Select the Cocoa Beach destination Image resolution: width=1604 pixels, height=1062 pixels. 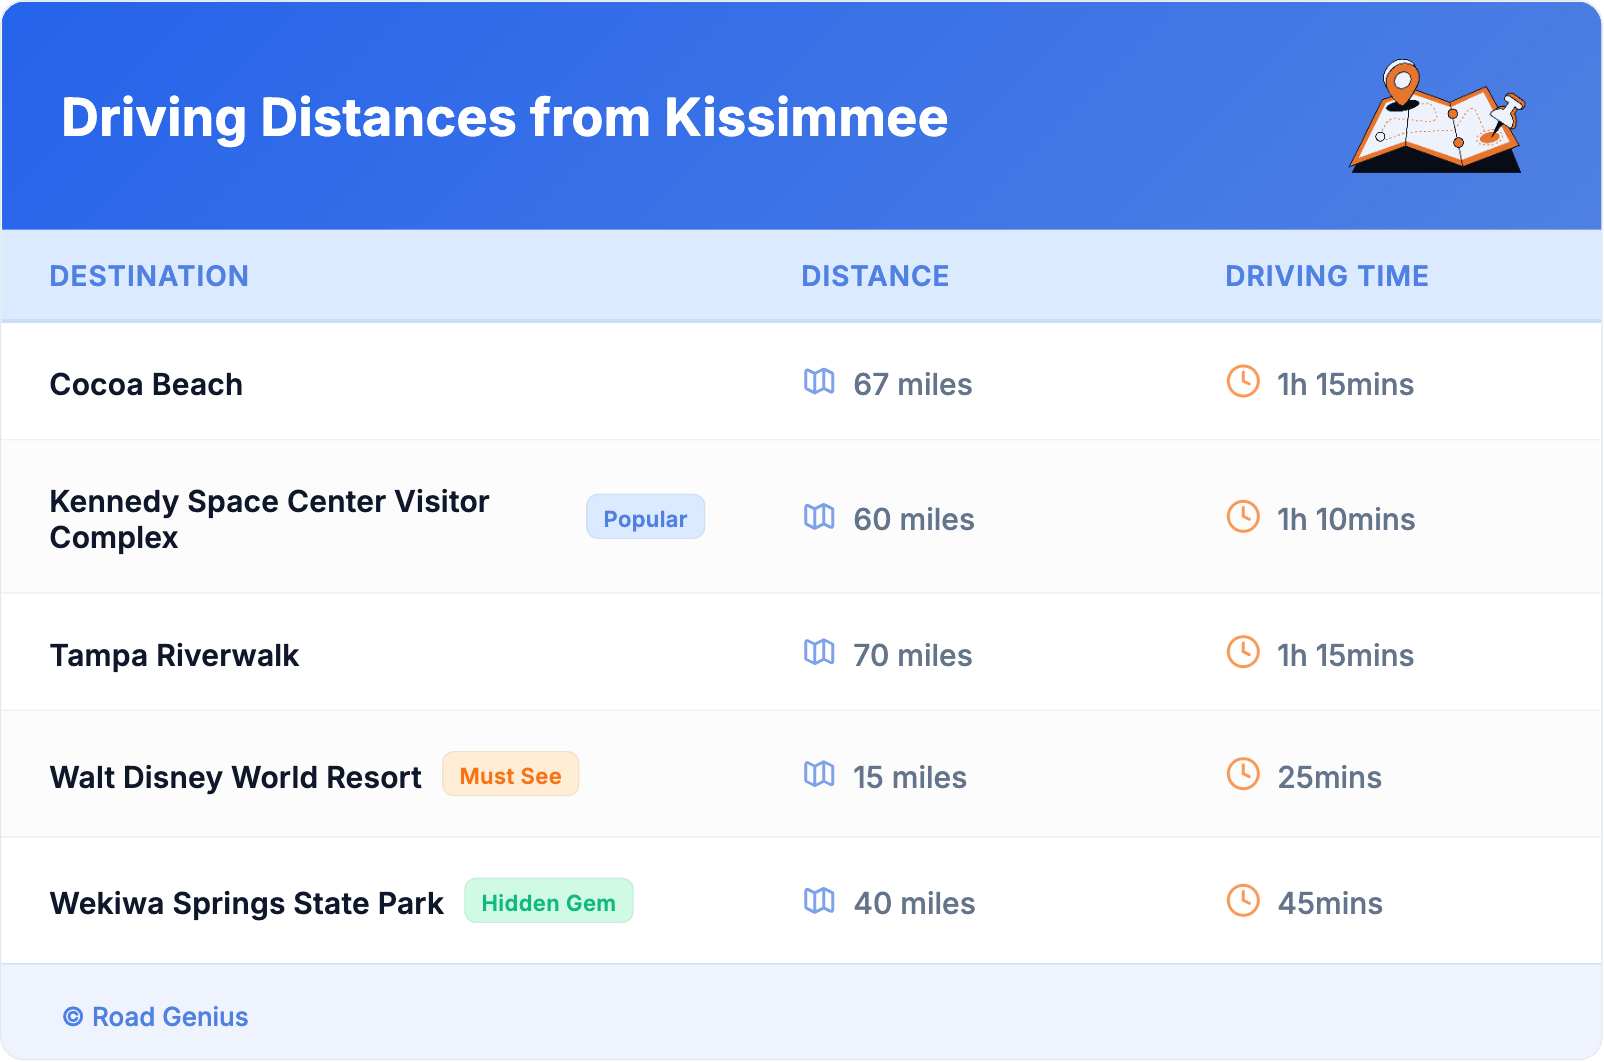pos(146,385)
